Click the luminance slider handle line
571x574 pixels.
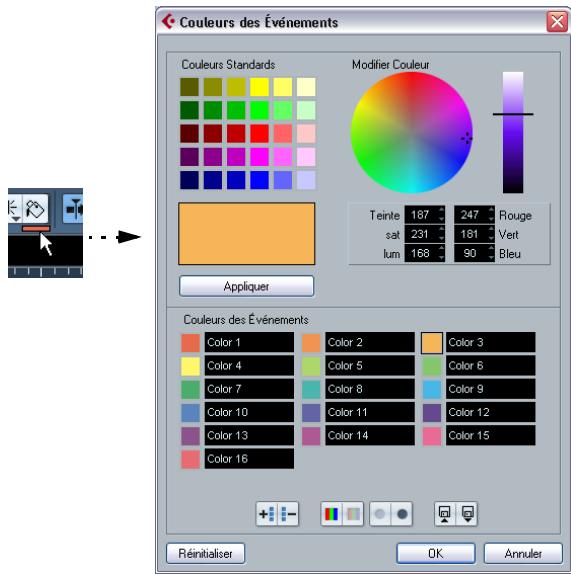pos(513,114)
